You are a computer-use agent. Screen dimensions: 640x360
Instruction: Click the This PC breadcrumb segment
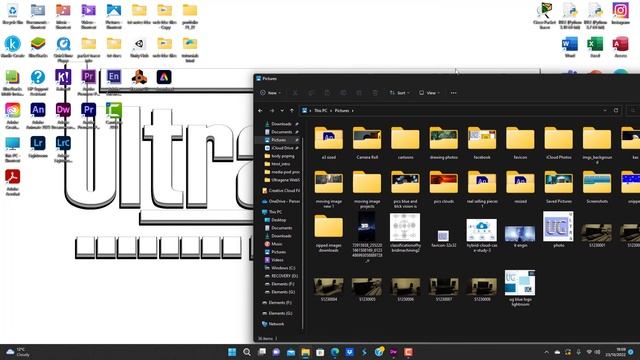321,111
